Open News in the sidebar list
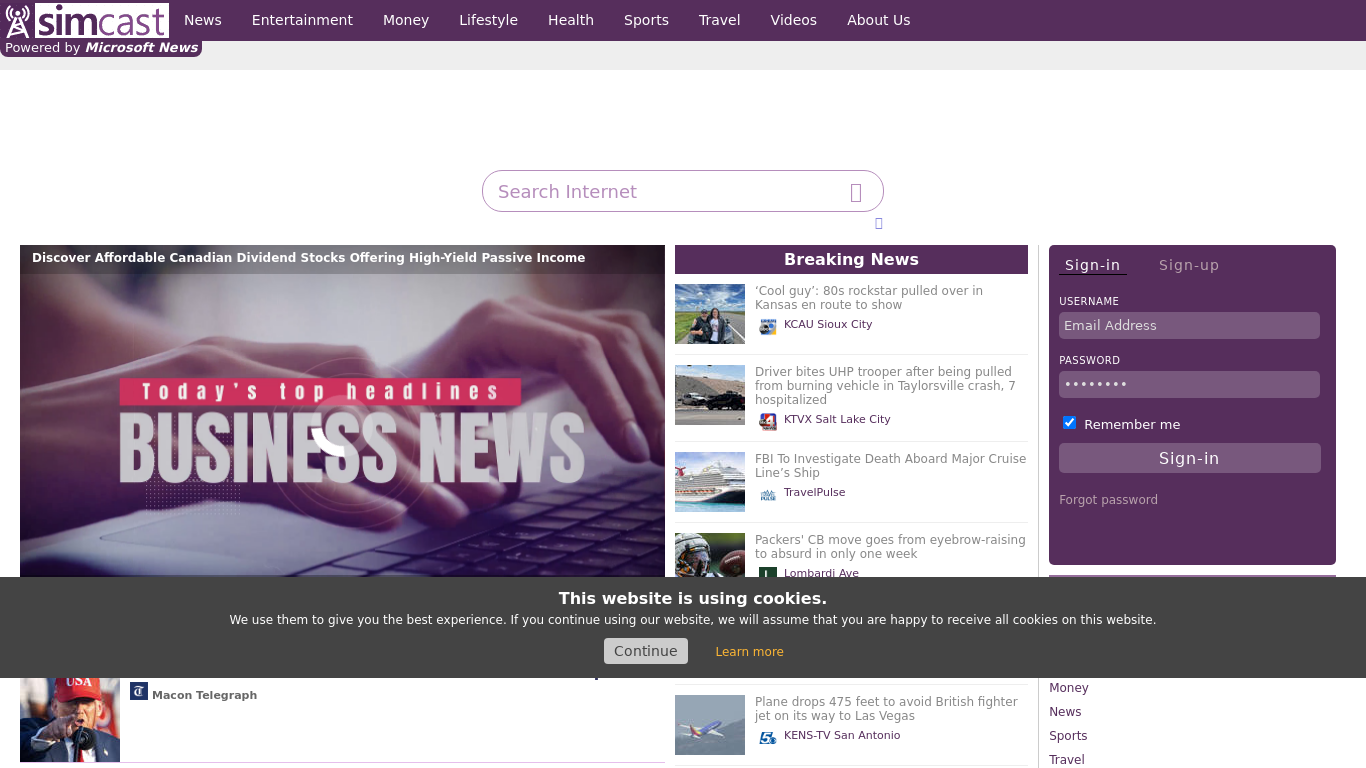 tap(1065, 712)
